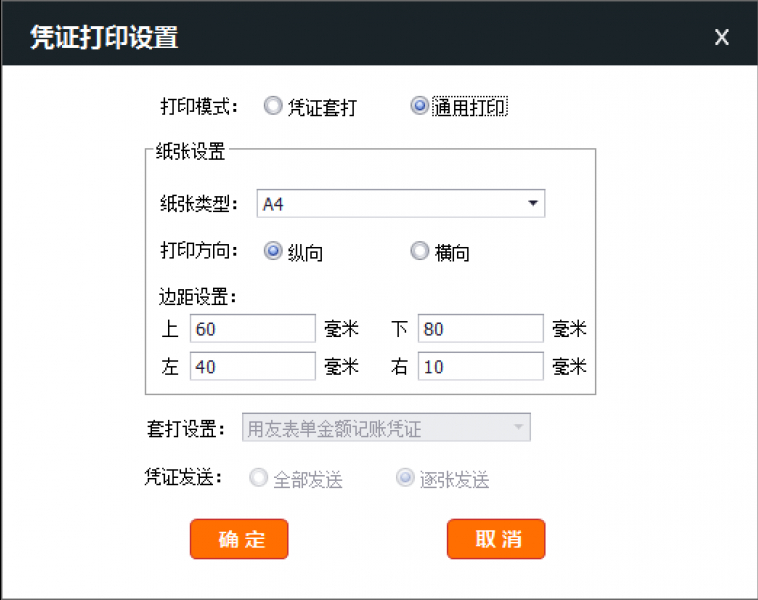The height and width of the screenshot is (600, 758).
Task: Close the 凭证打印设置 dialog with X
Action: click(x=721, y=38)
